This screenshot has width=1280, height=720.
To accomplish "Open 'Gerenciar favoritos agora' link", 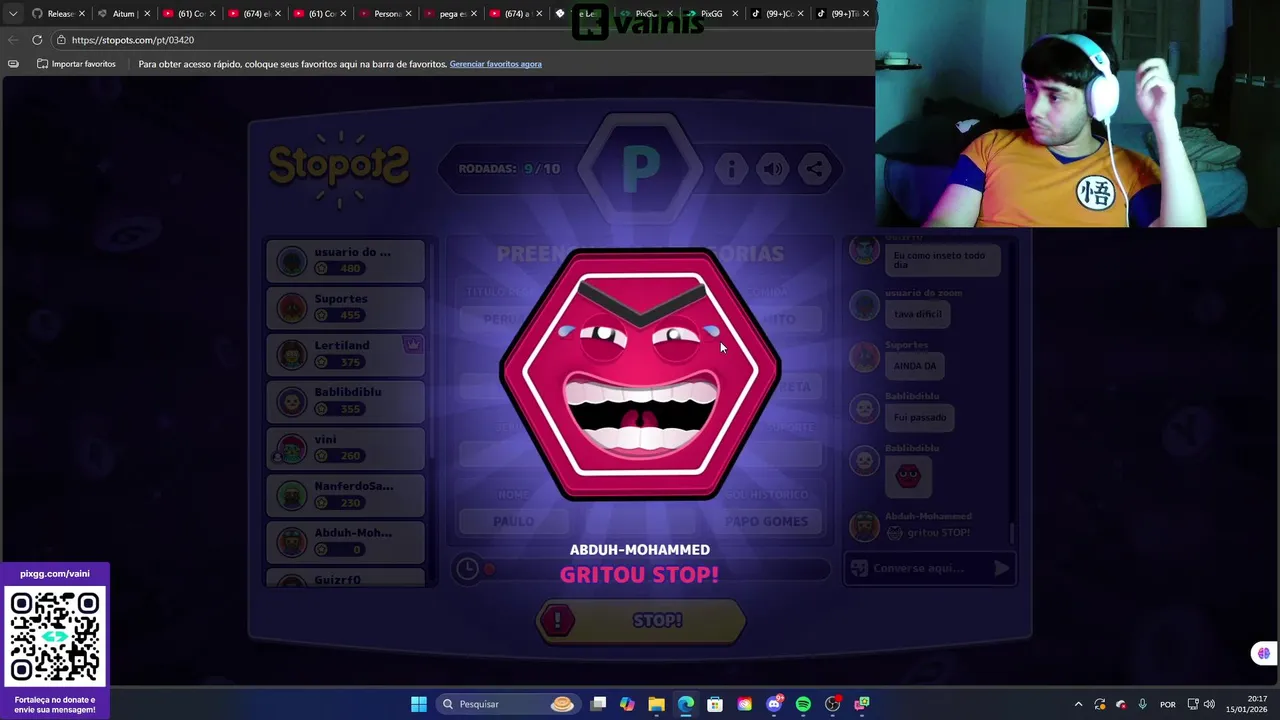I will tap(495, 64).
